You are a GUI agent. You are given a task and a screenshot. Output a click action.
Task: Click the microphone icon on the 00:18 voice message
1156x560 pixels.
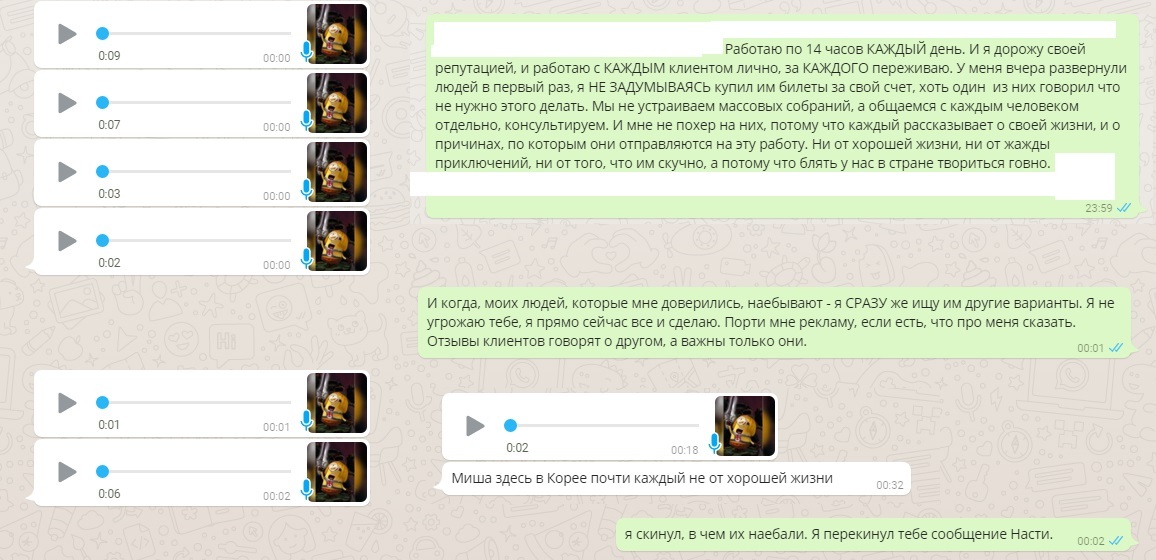coord(715,443)
